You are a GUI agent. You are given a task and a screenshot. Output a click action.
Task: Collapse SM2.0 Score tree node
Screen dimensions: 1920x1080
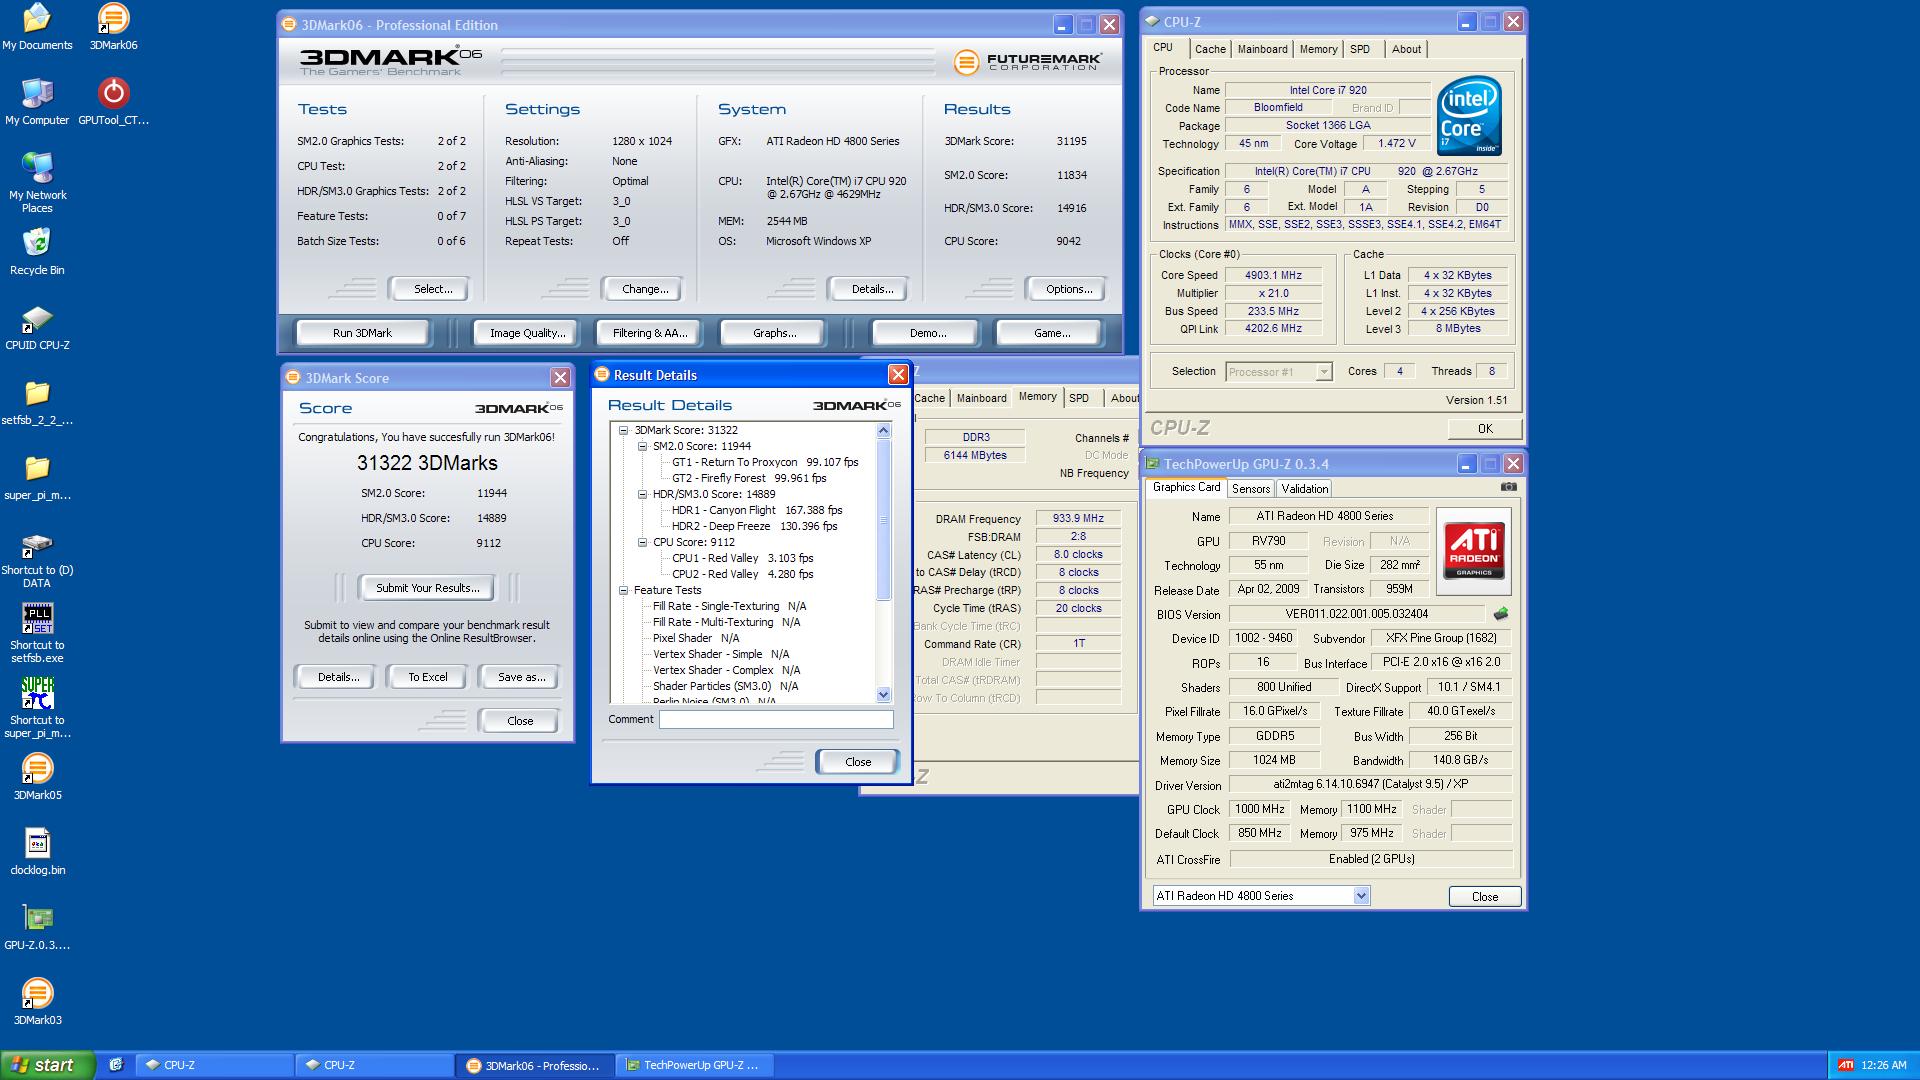(642, 446)
